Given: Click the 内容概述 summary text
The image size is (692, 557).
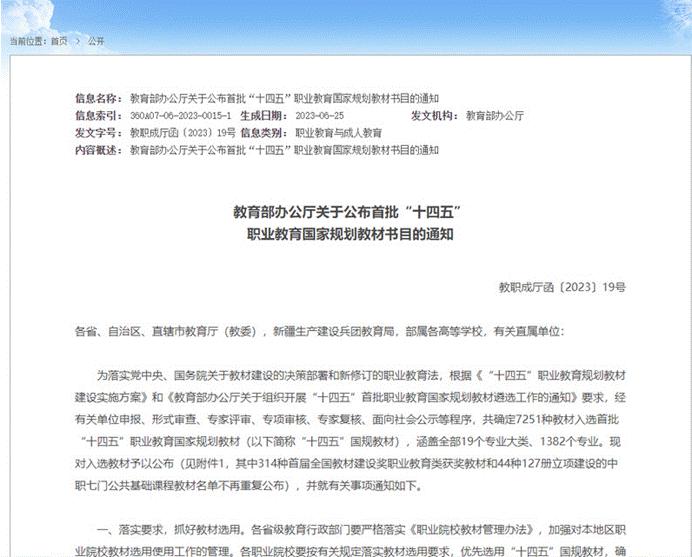Looking at the screenshot, I should (x=284, y=150).
